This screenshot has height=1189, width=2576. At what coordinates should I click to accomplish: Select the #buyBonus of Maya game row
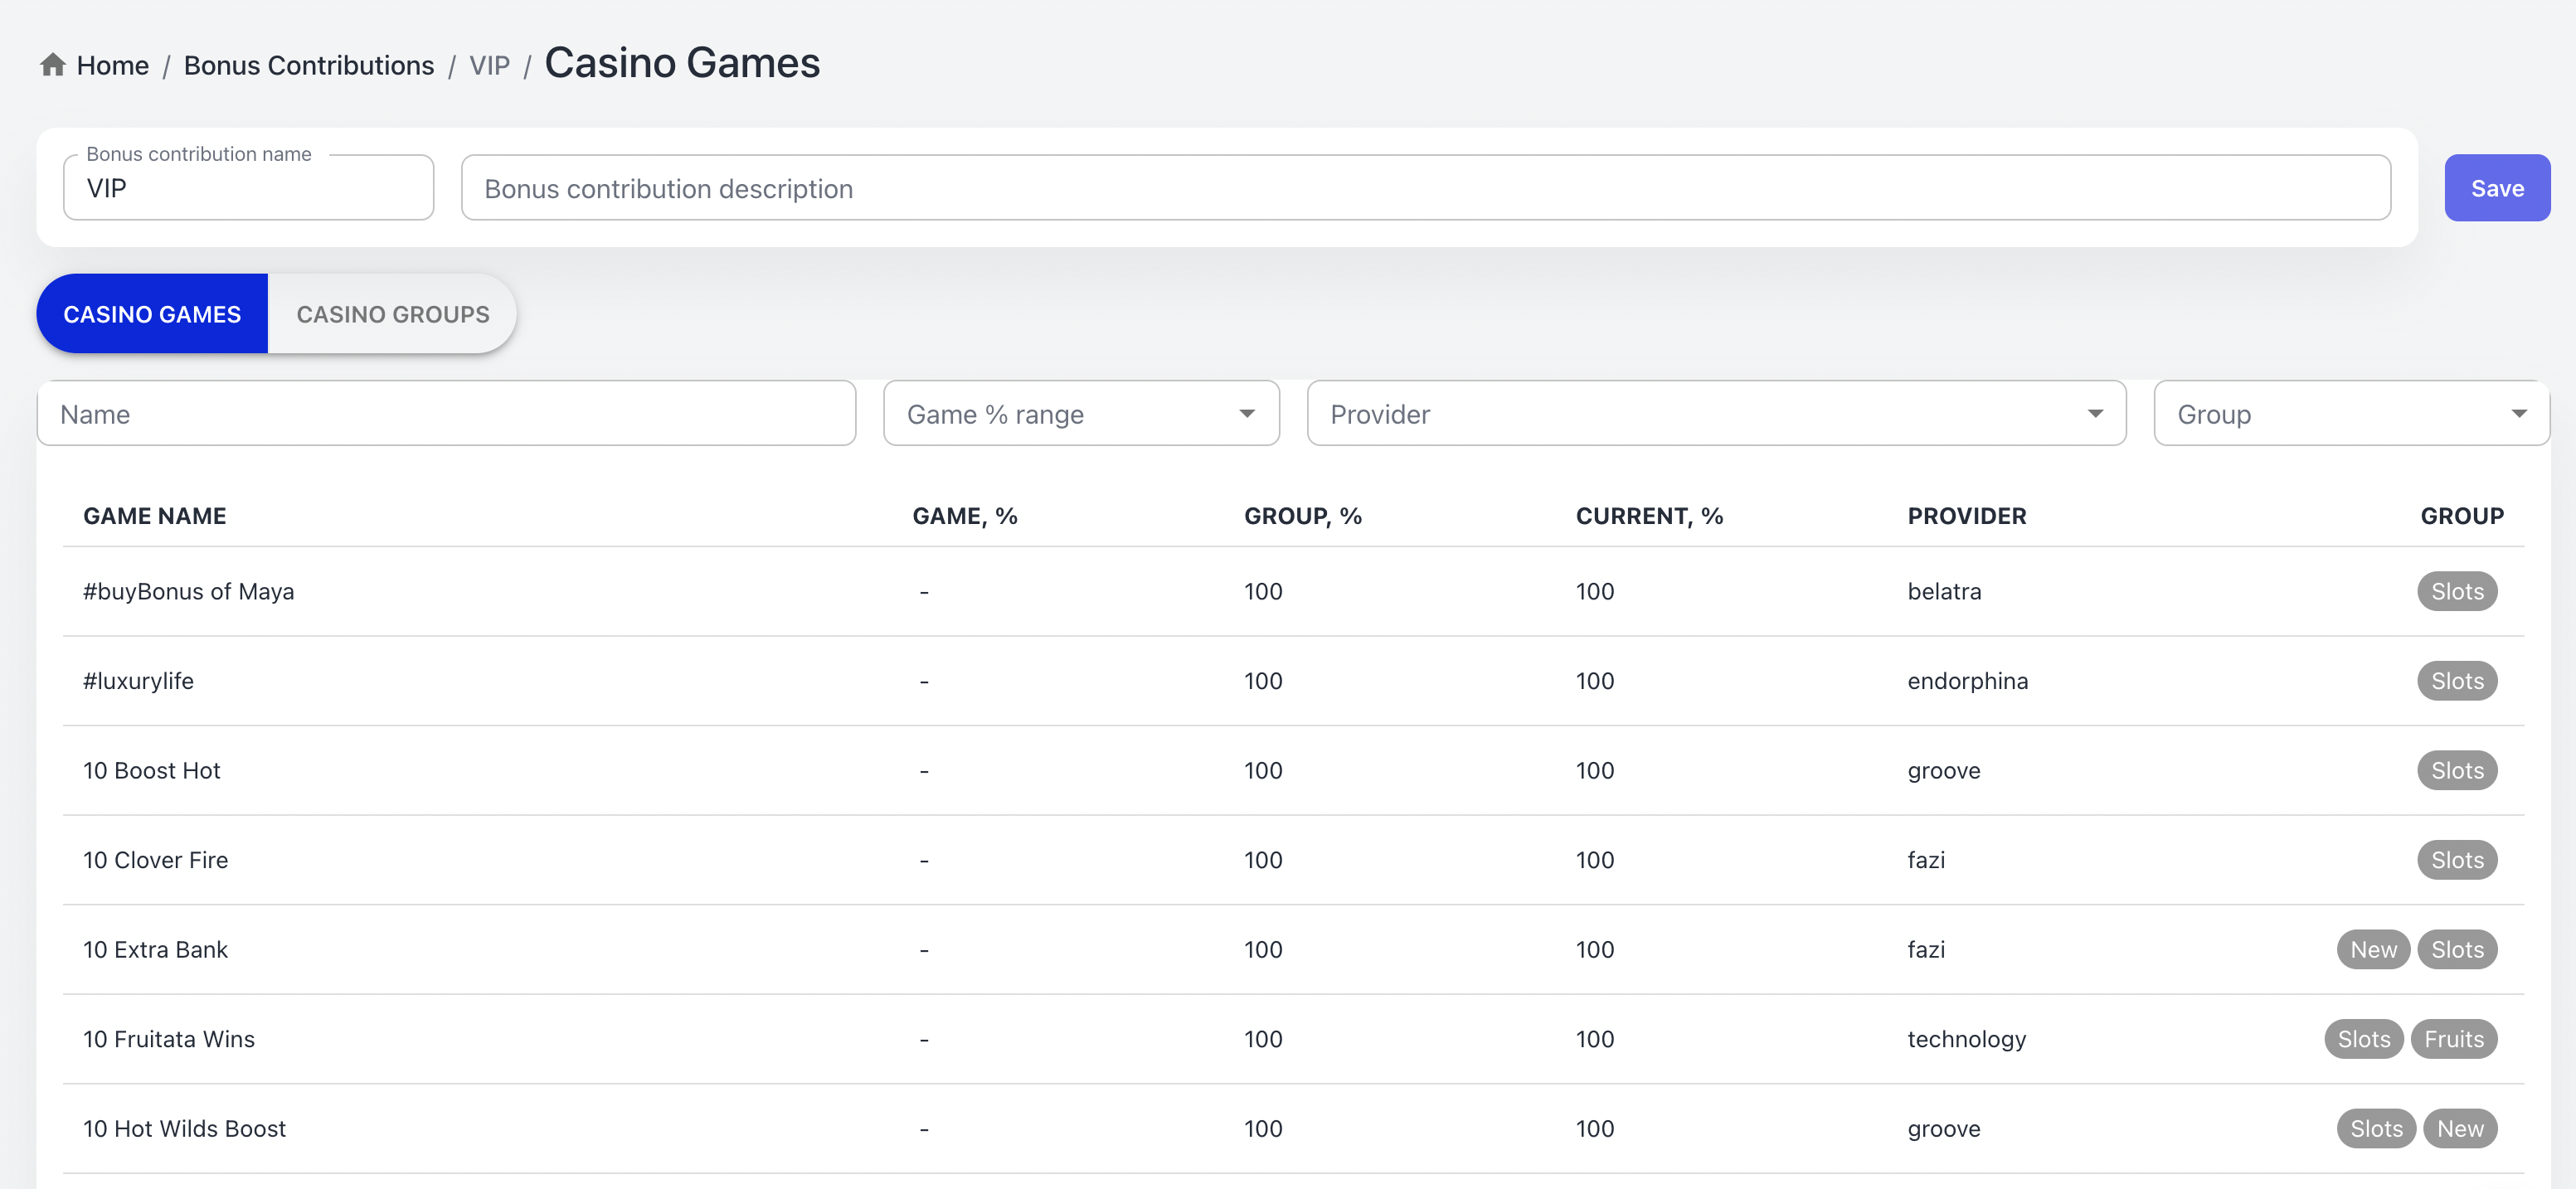[1293, 591]
